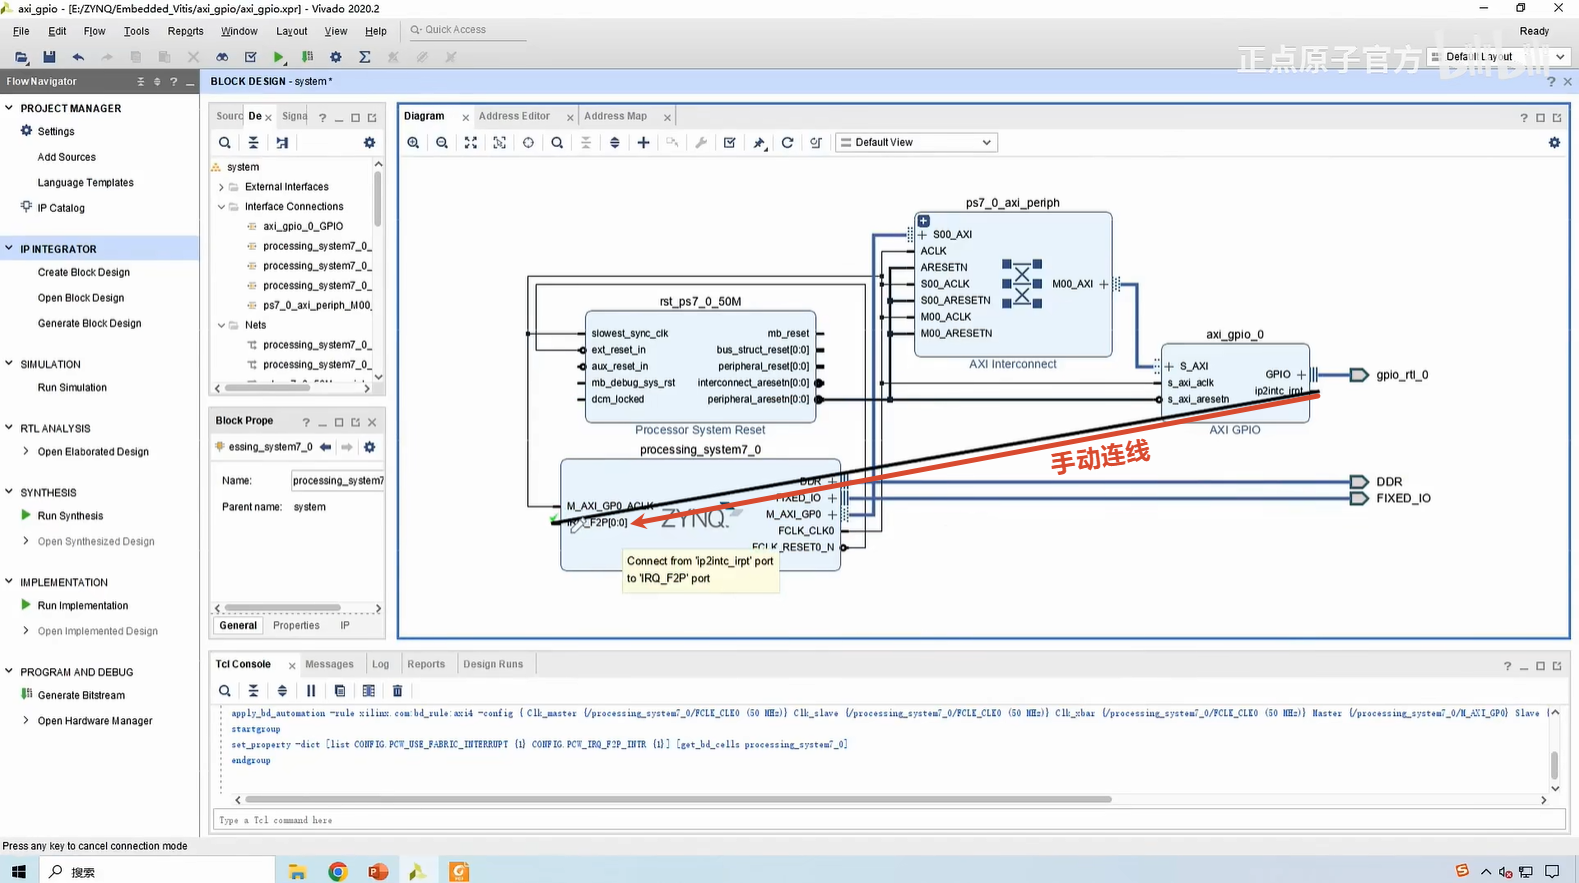Save the block design with the floppy icon

49,57
